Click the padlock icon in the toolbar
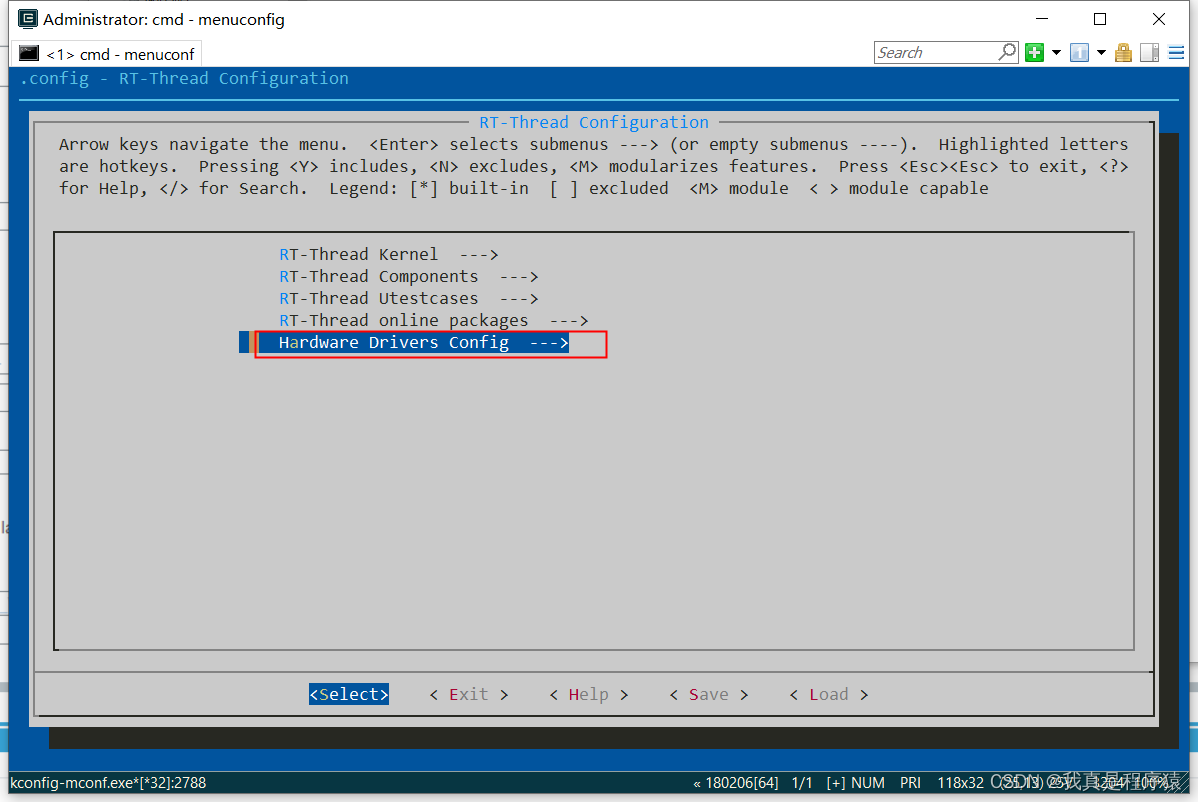The height and width of the screenshot is (802, 1198). point(1123,53)
